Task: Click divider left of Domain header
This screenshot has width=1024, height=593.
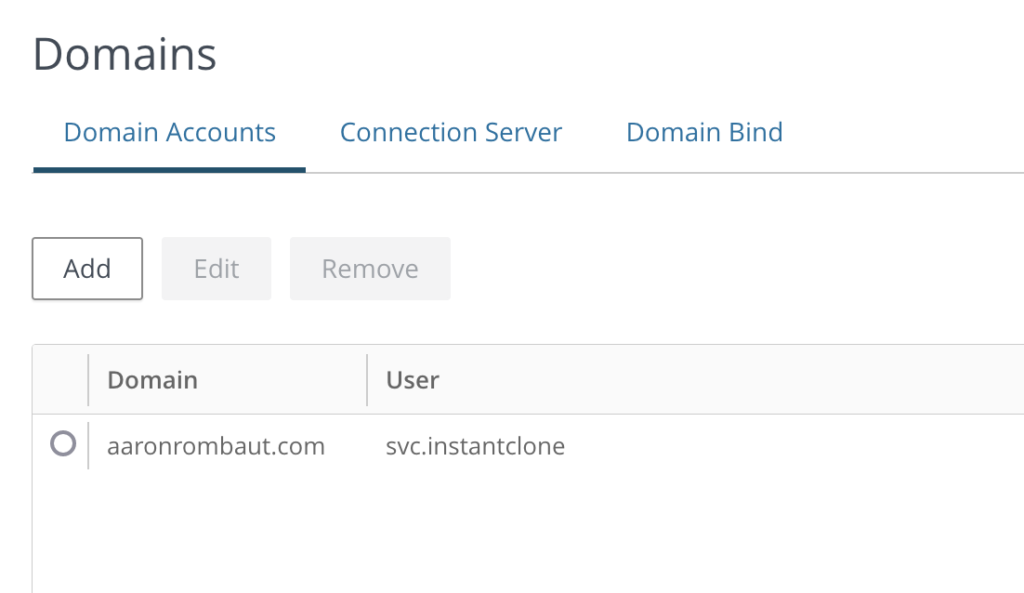Action: (x=88, y=380)
